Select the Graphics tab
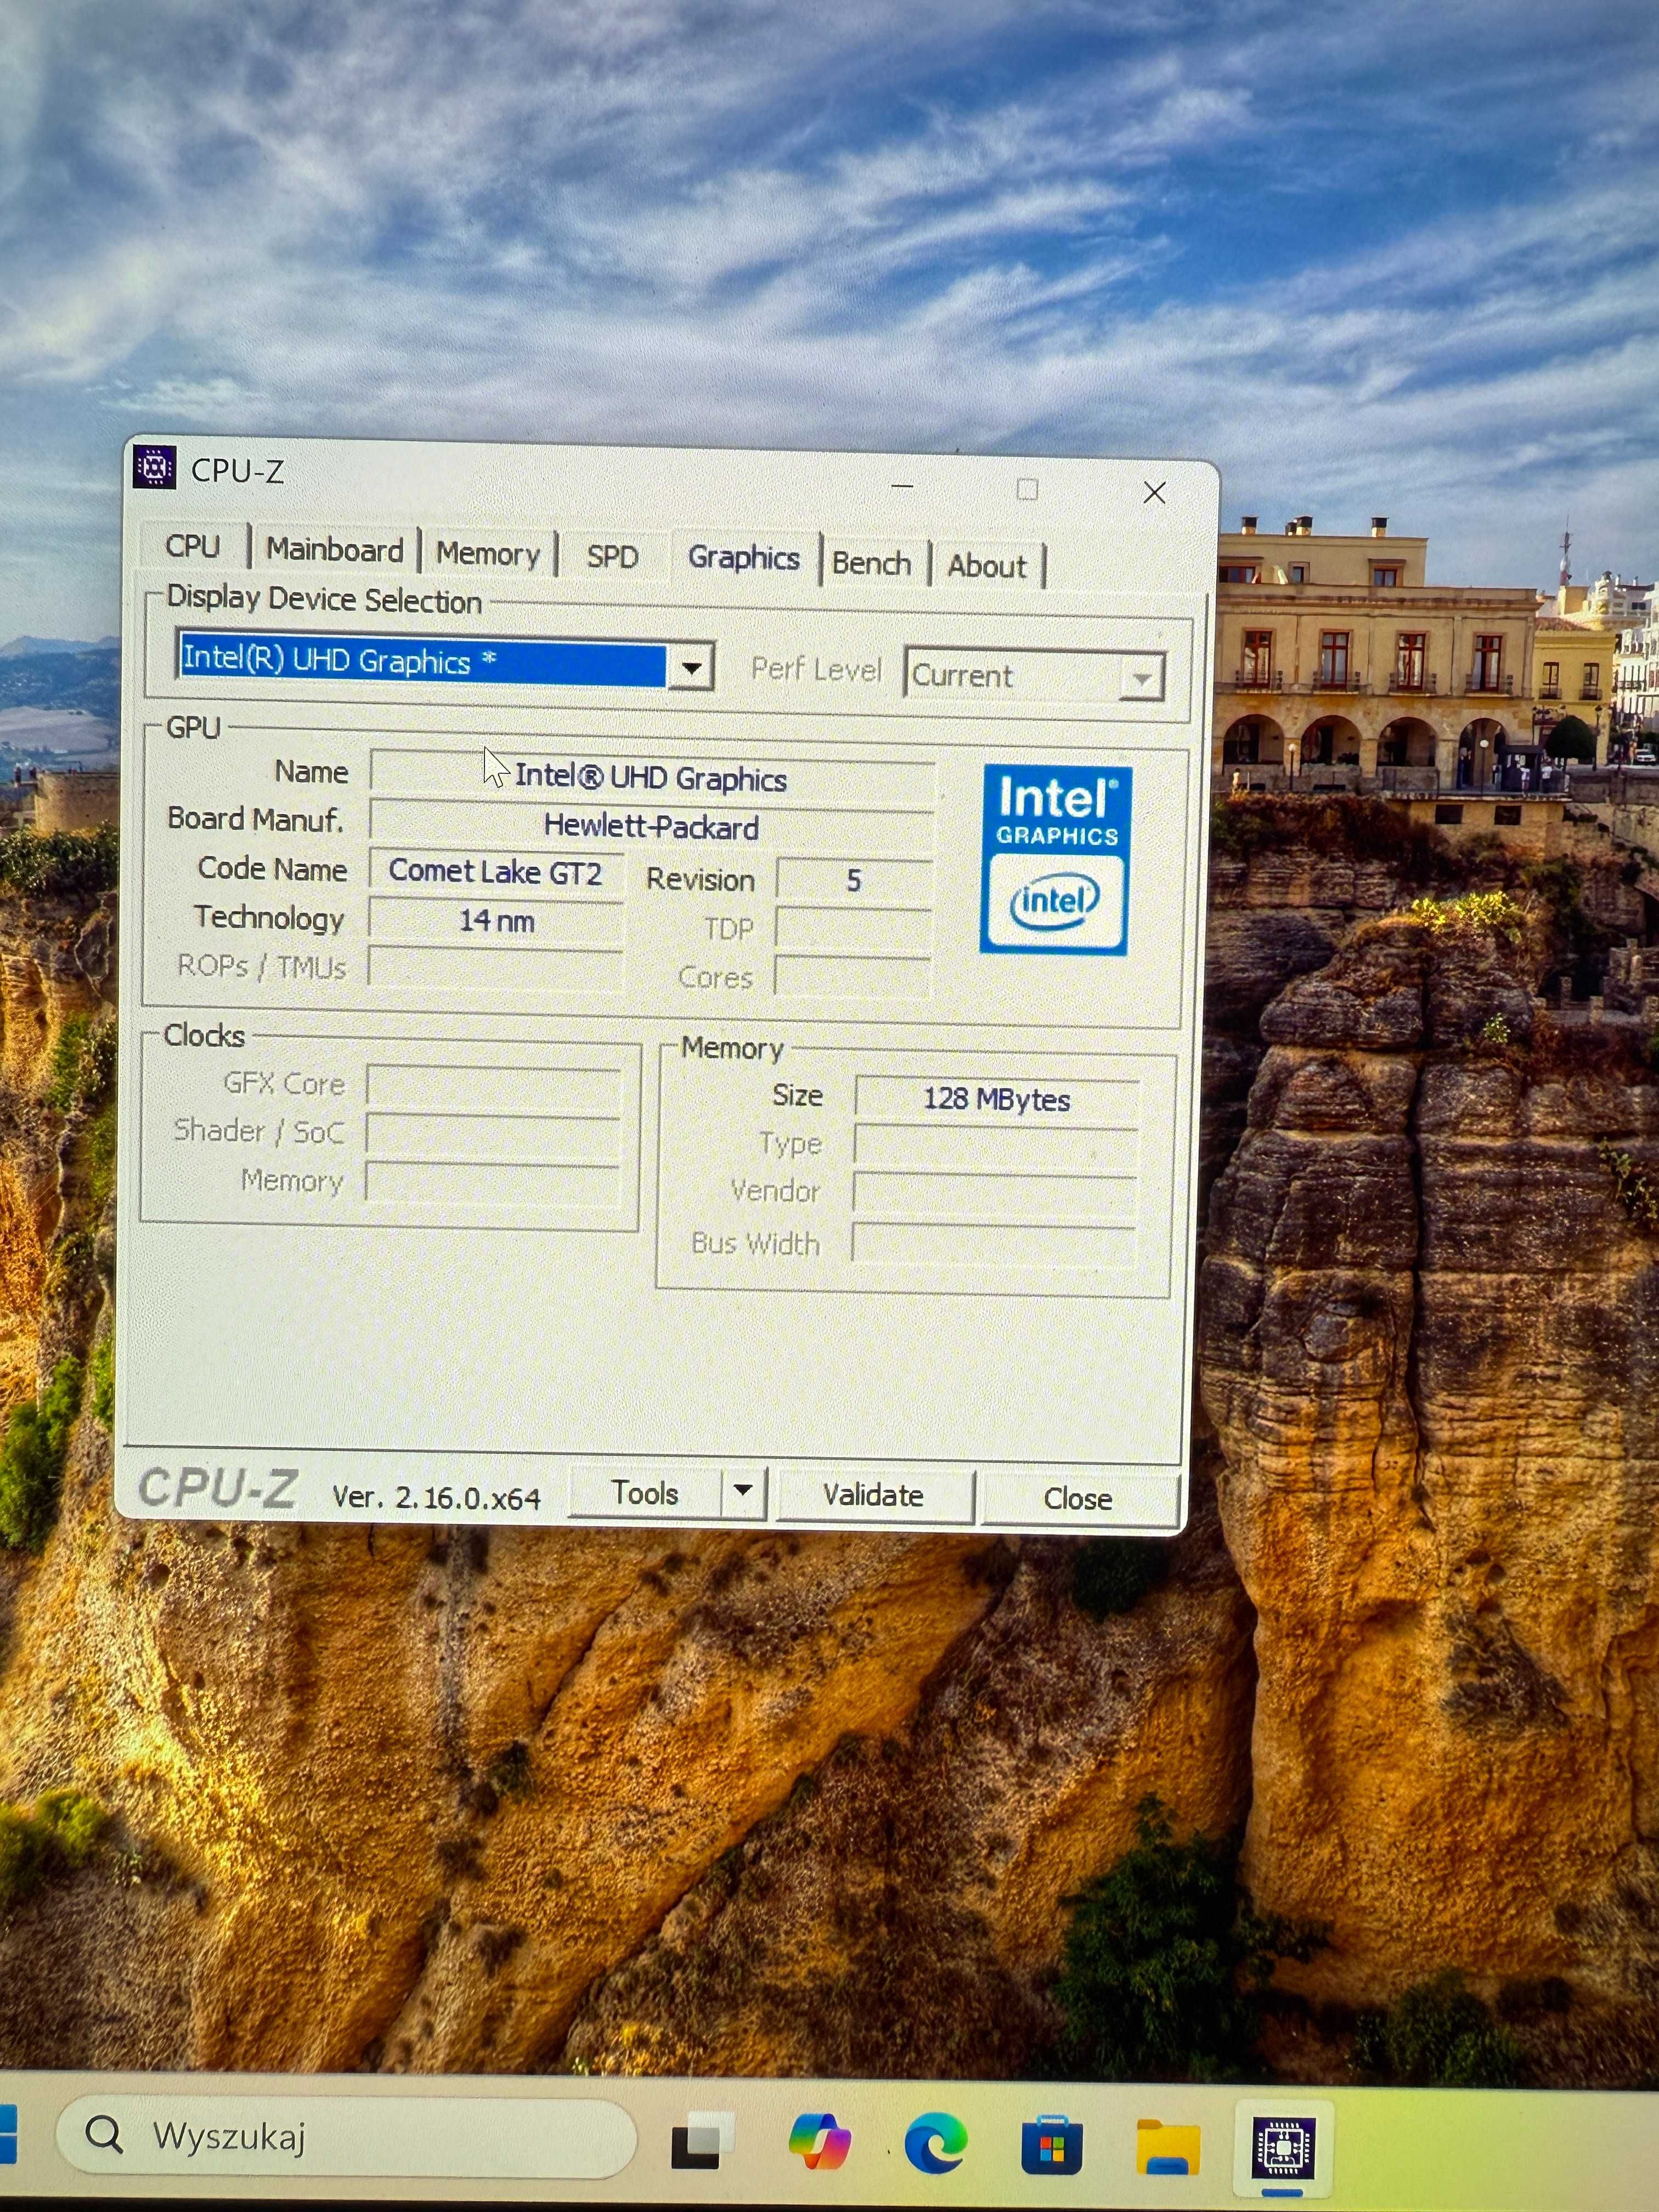 click(x=744, y=557)
